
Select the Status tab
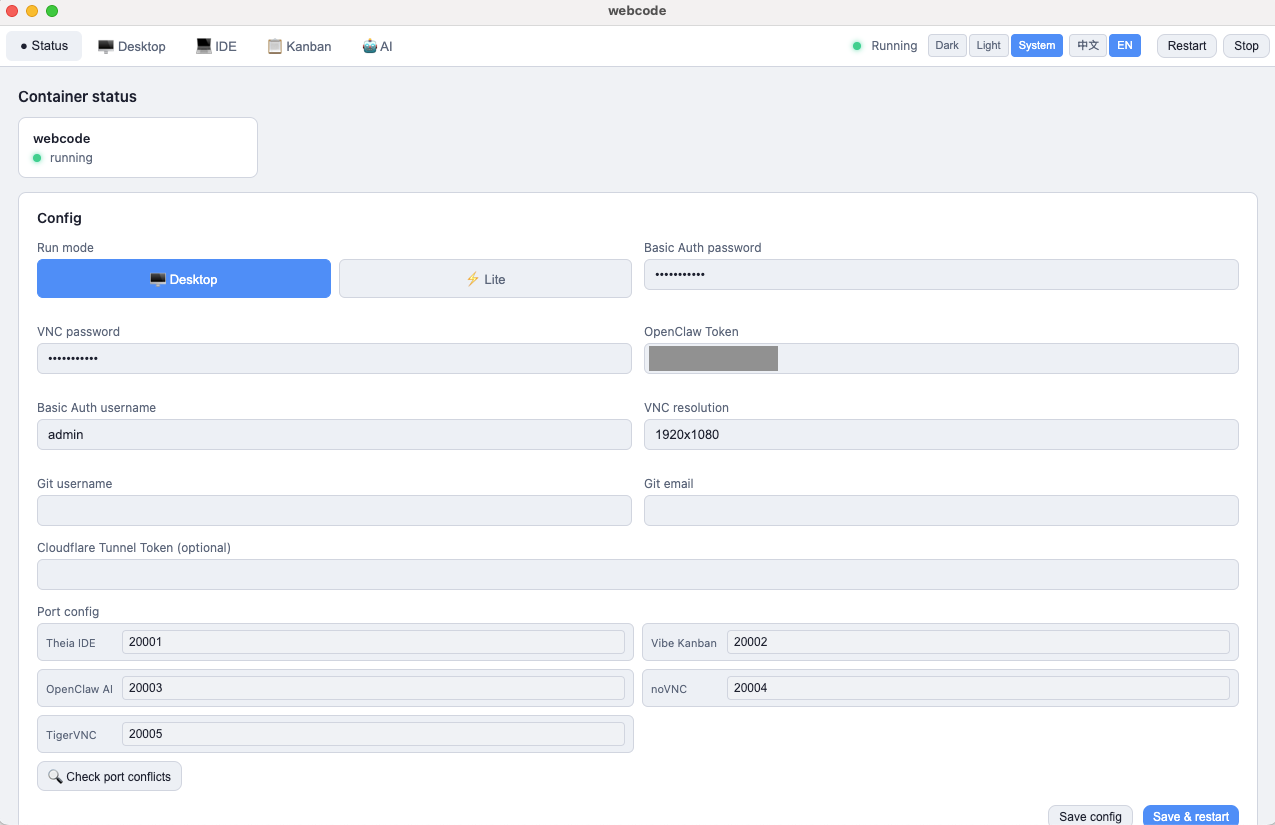pos(44,46)
